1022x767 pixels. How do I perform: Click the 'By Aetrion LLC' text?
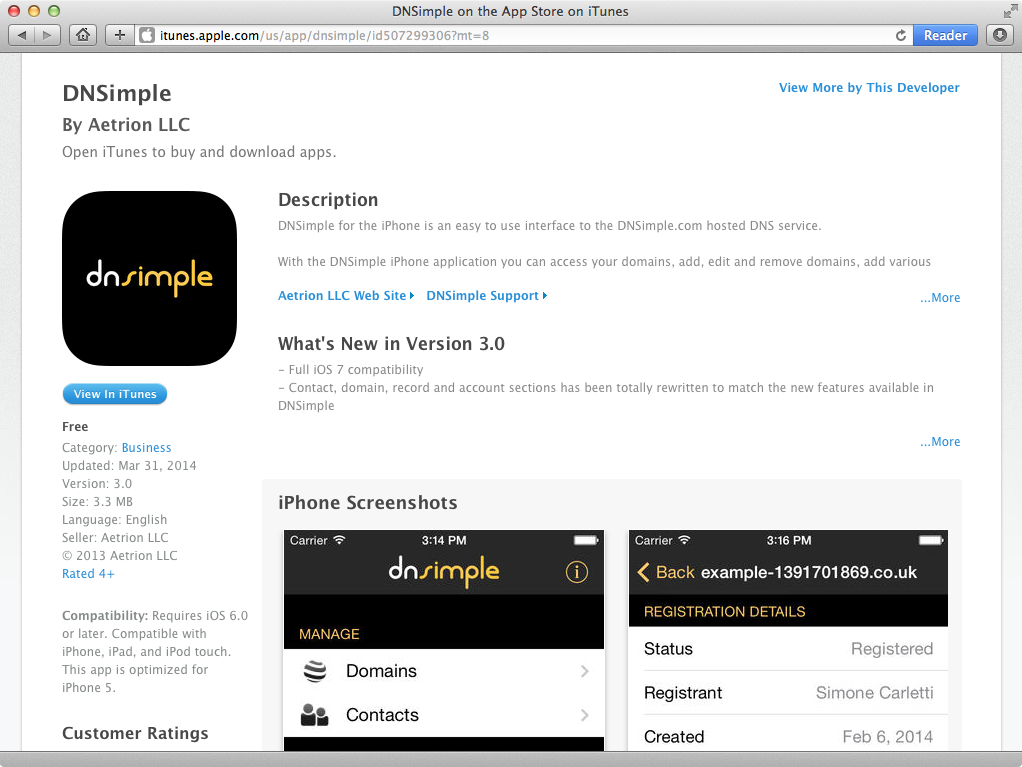(x=126, y=124)
